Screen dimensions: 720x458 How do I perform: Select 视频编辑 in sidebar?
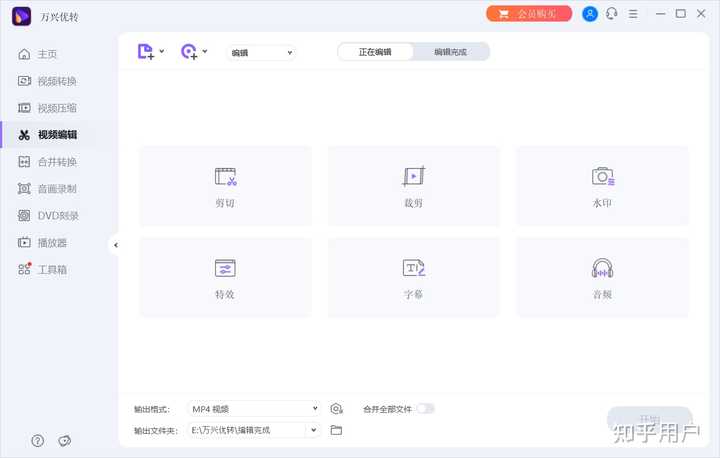(x=47, y=135)
